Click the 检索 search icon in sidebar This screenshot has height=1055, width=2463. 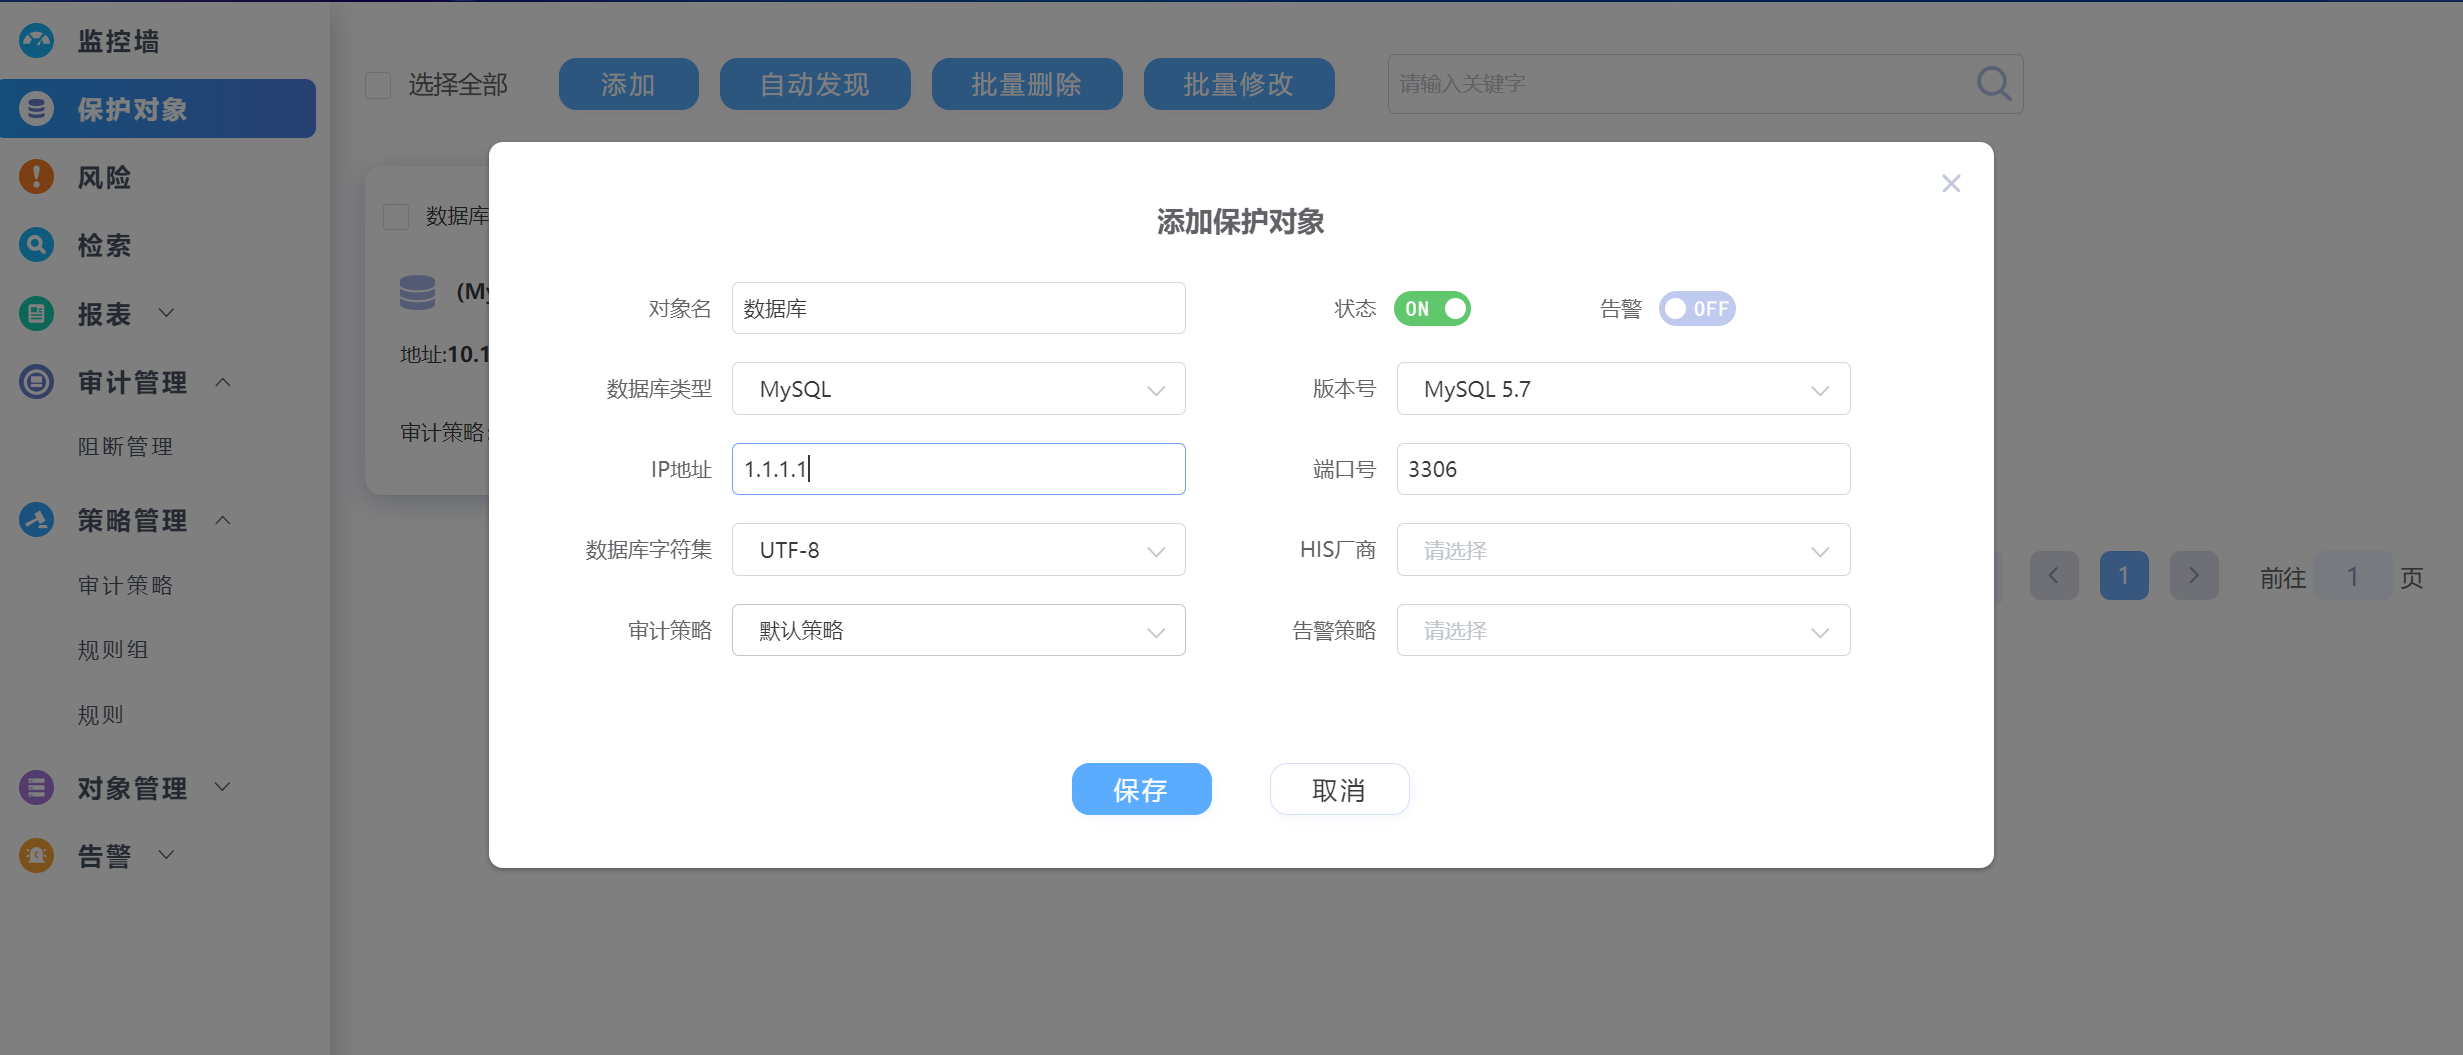36,245
